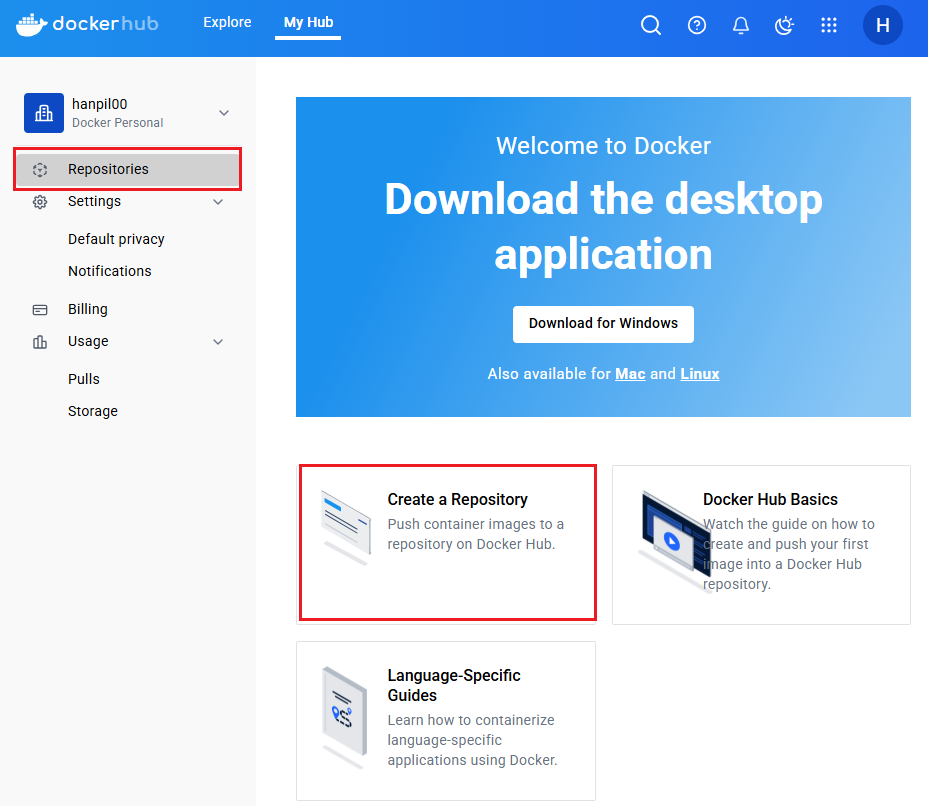Screen dimensions: 928x806
Task: Open the help question mark icon
Action: (x=697, y=25)
